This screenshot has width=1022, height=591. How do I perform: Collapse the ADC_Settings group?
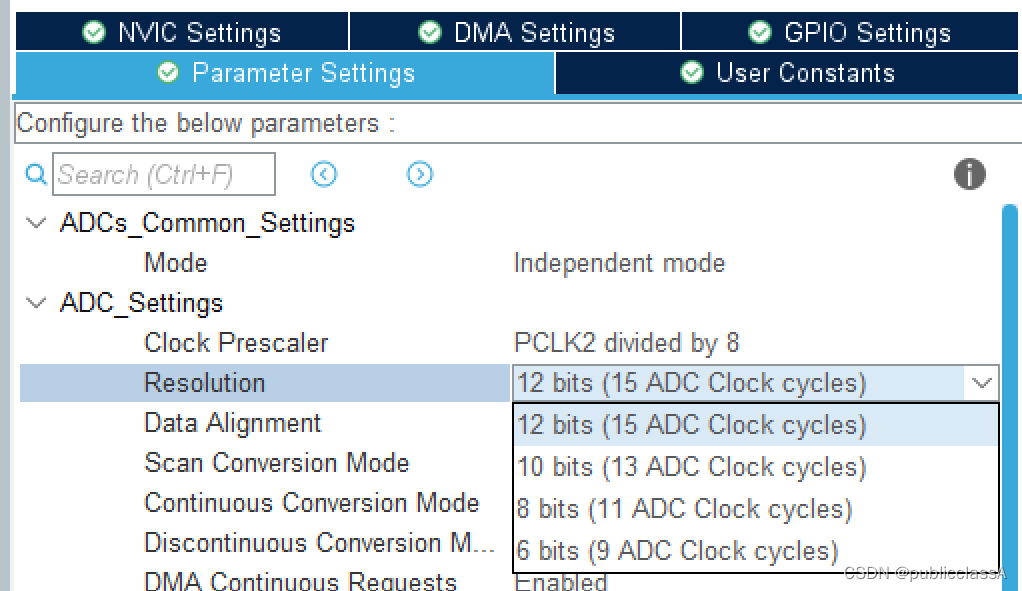[36, 302]
